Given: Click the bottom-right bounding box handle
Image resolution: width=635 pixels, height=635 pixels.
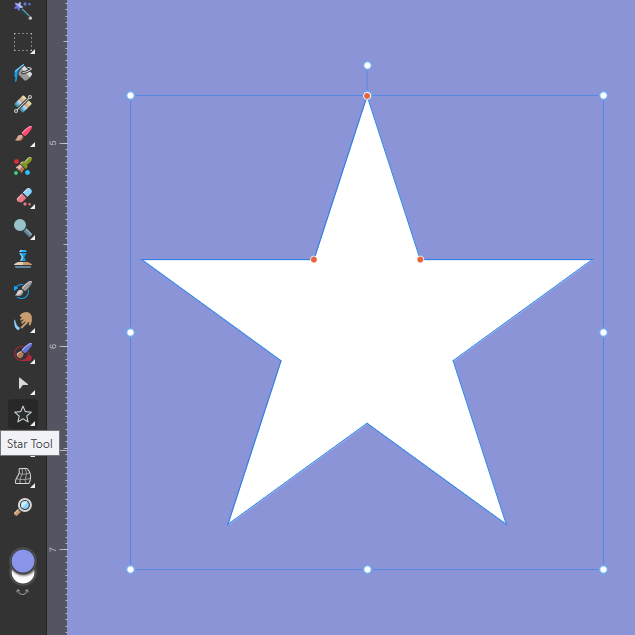Looking at the screenshot, I should tap(603, 569).
